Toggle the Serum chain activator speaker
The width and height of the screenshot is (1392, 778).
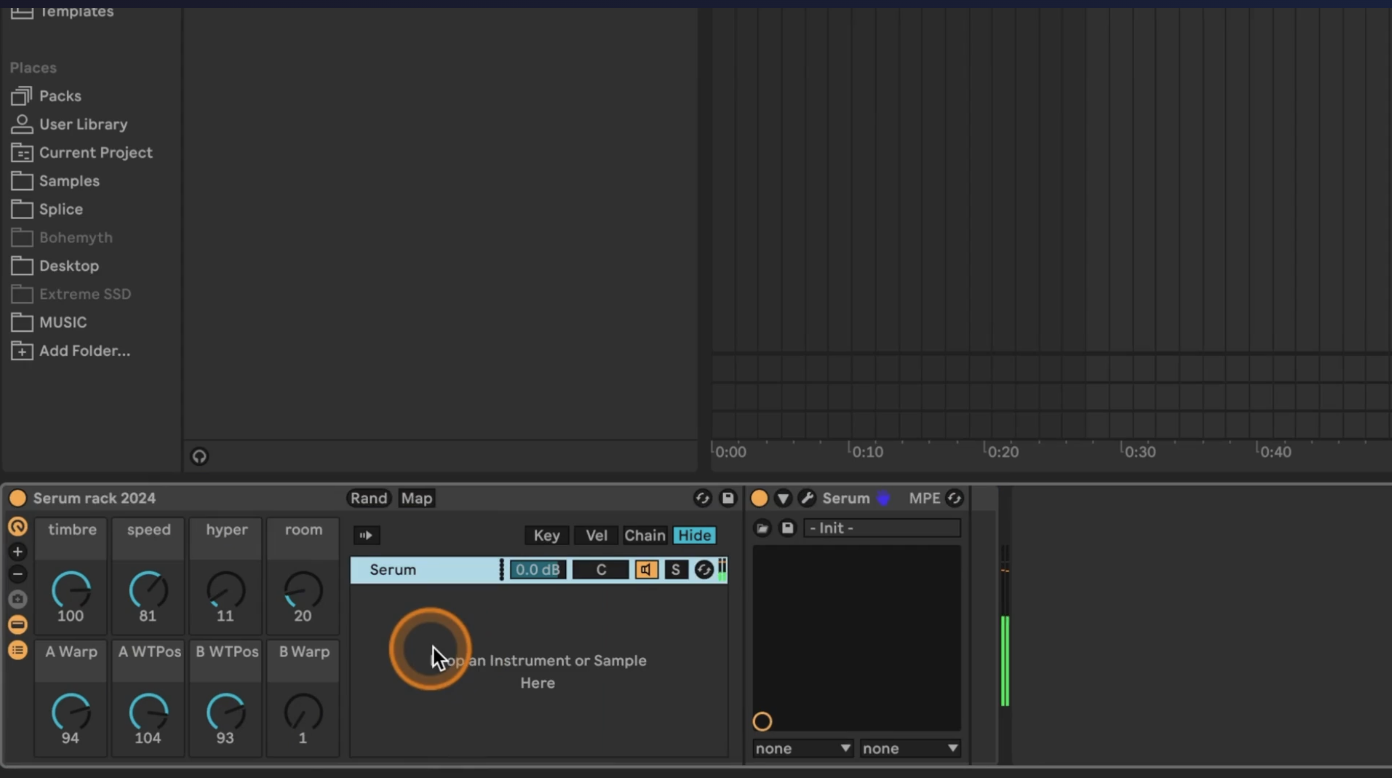(646, 570)
